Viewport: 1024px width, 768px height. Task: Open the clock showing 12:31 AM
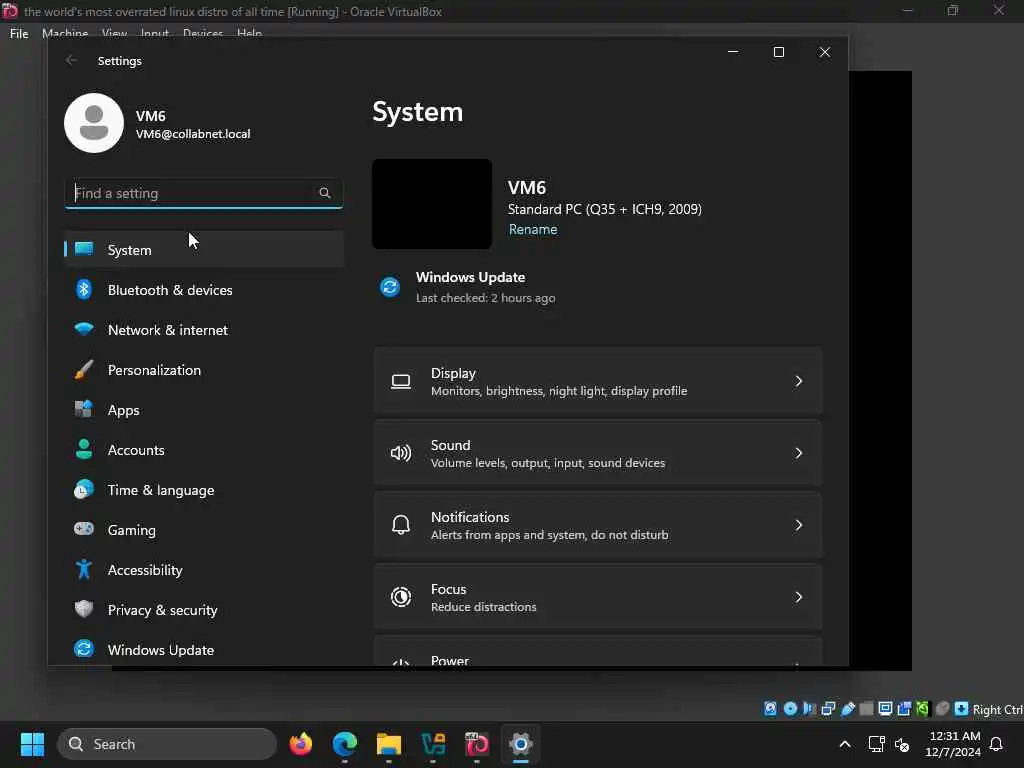pyautogui.click(x=953, y=744)
